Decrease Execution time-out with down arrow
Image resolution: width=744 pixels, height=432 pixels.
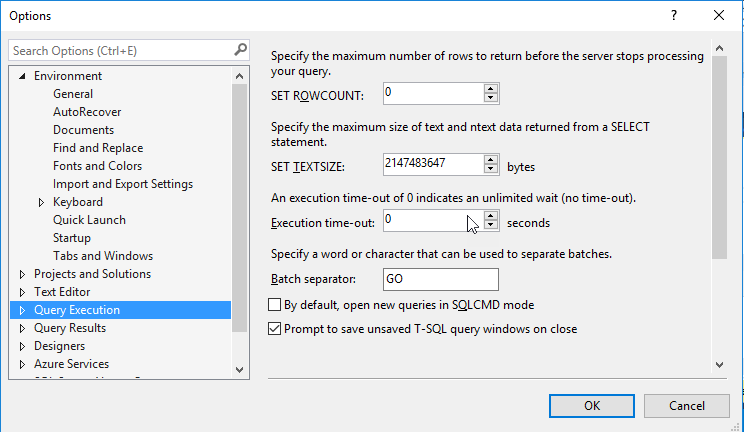(491, 226)
